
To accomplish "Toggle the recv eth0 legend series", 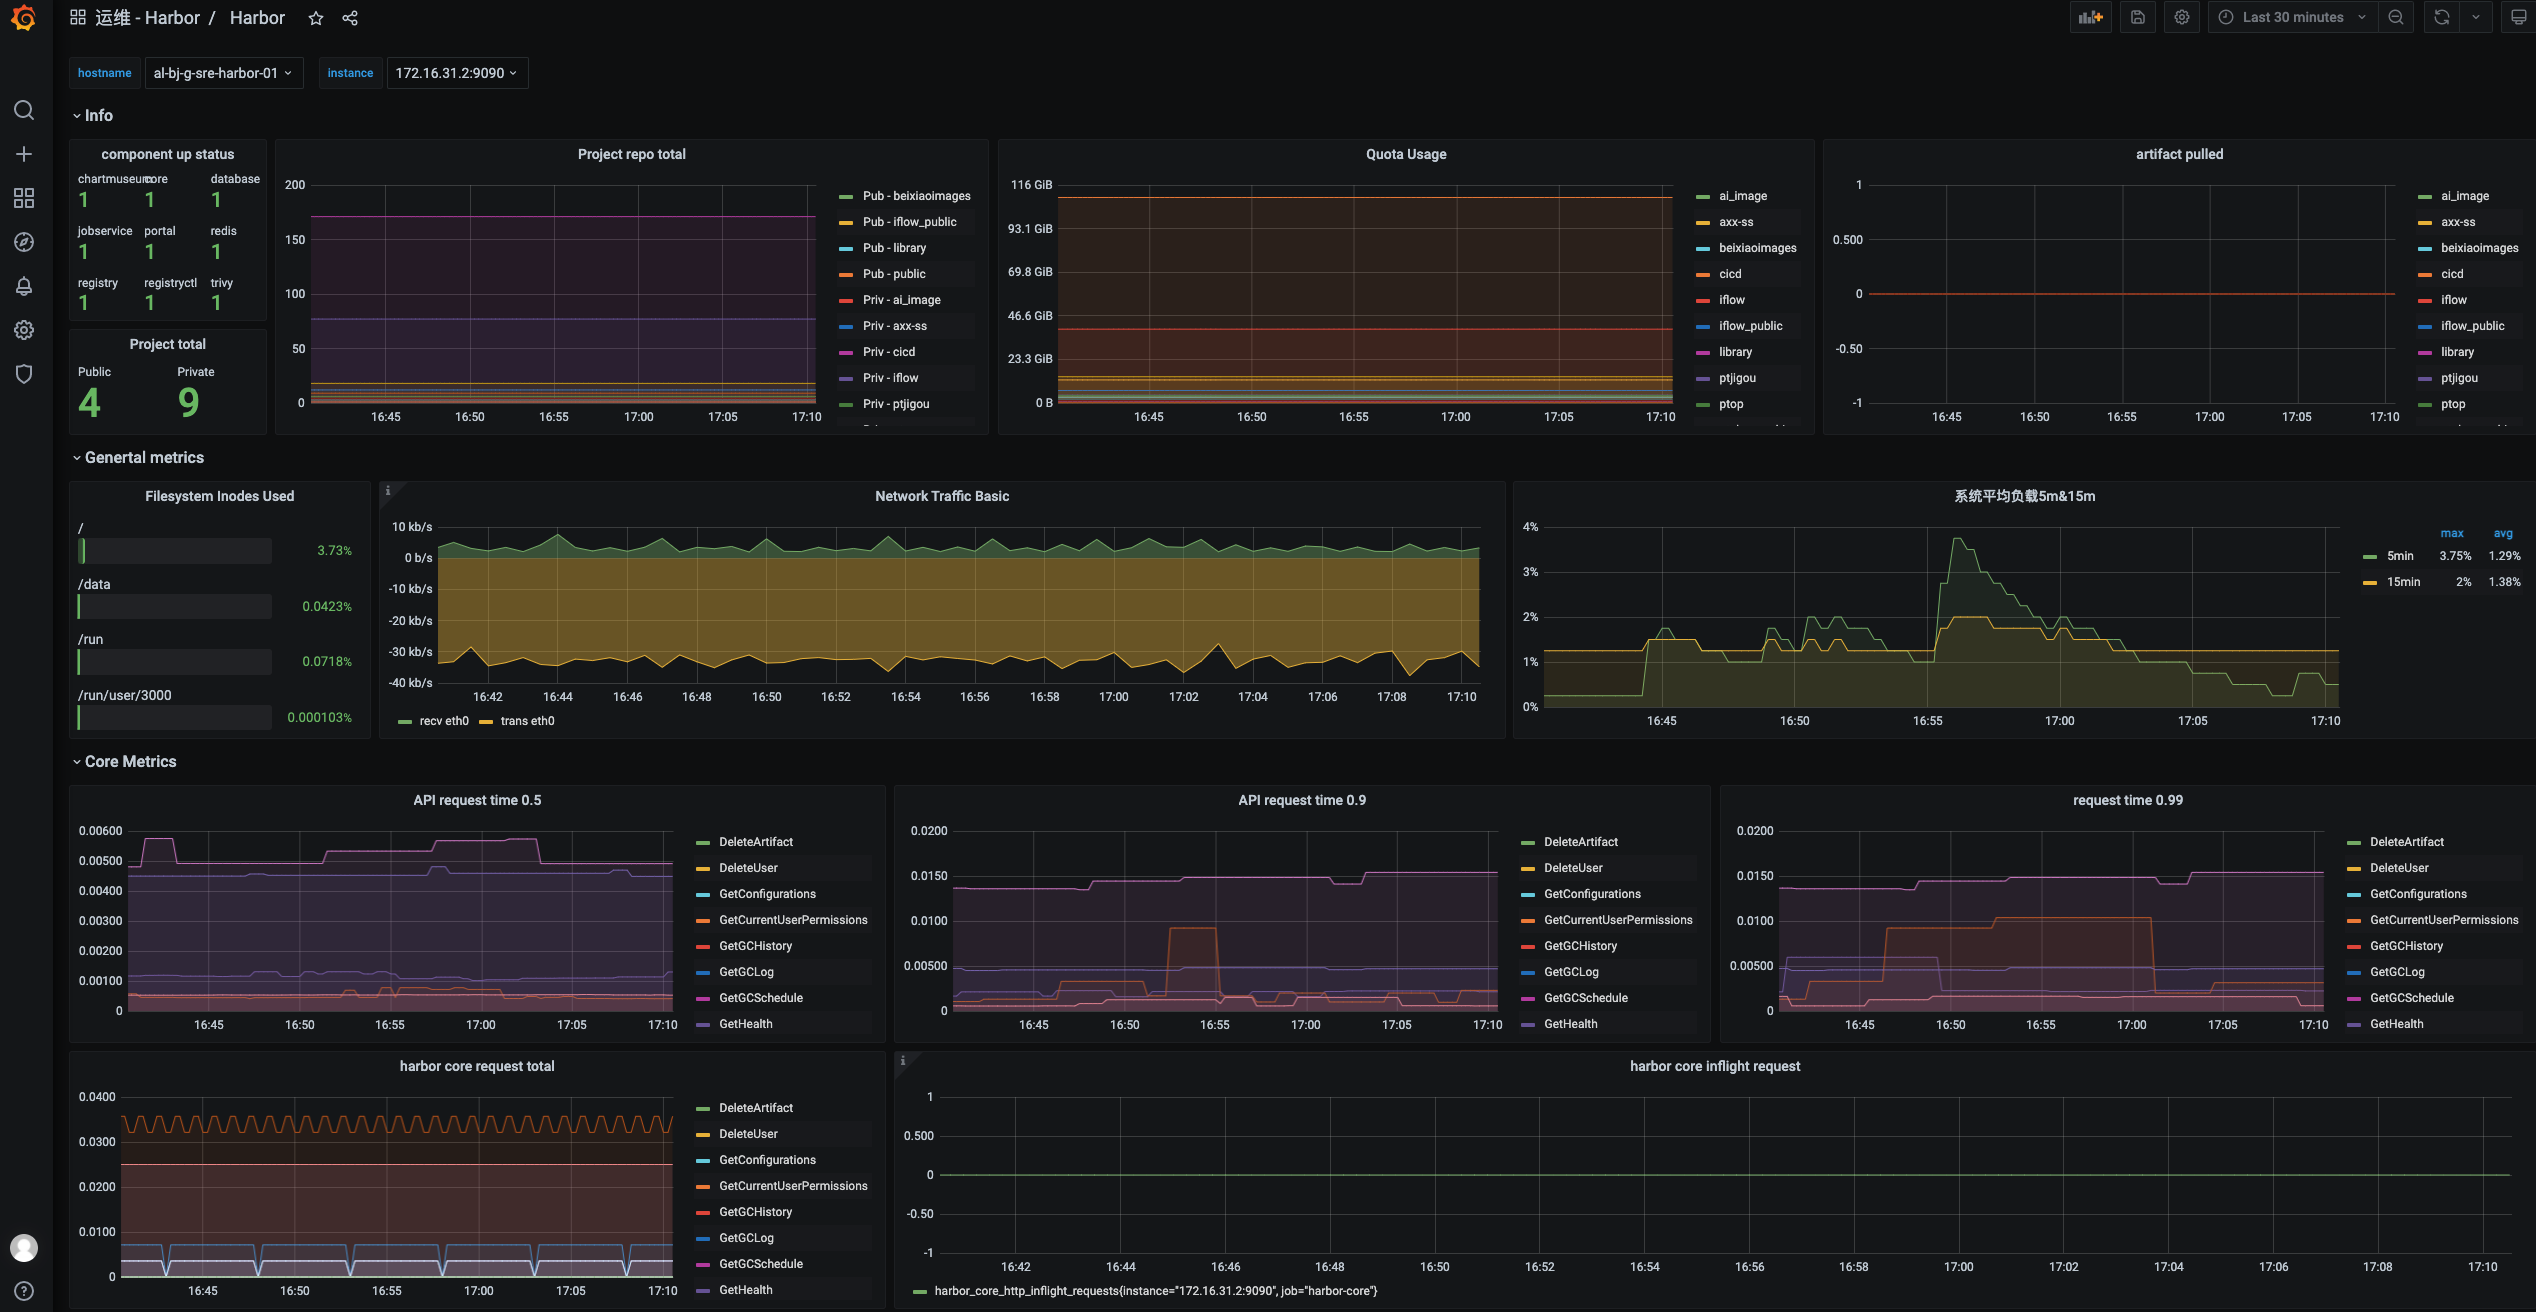I will [x=443, y=721].
